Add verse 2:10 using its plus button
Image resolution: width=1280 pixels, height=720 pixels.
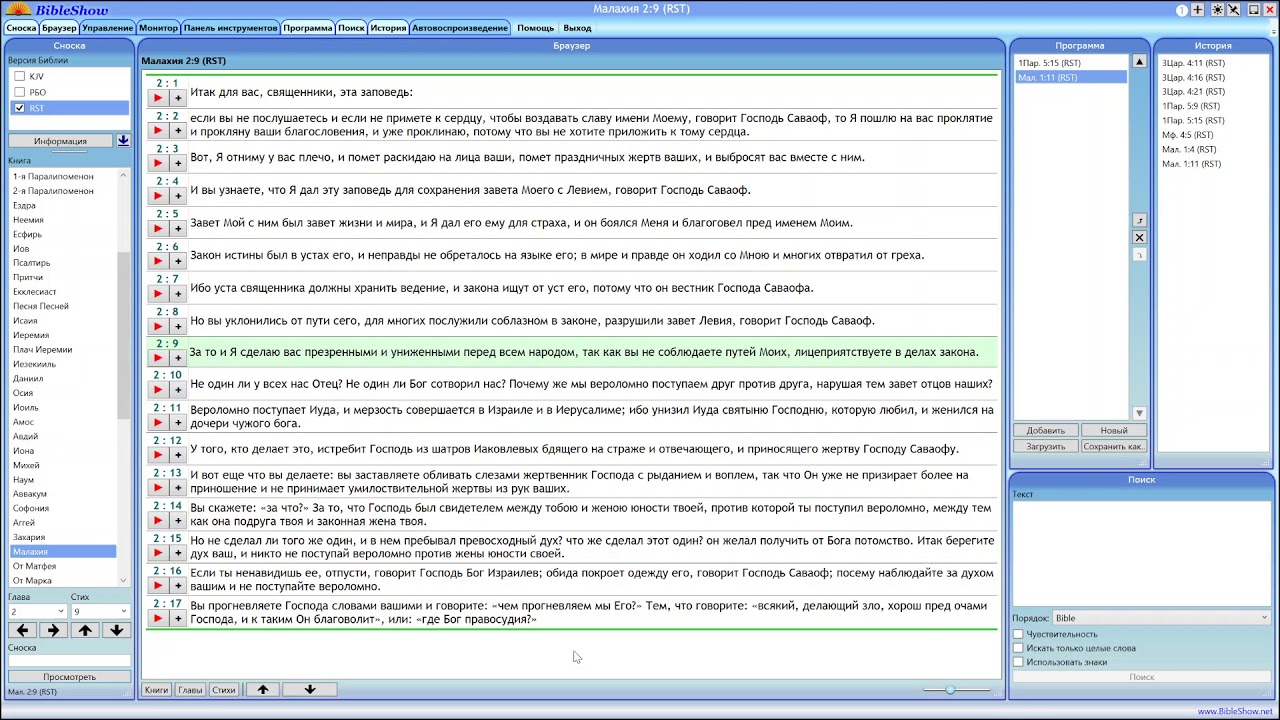178,390
